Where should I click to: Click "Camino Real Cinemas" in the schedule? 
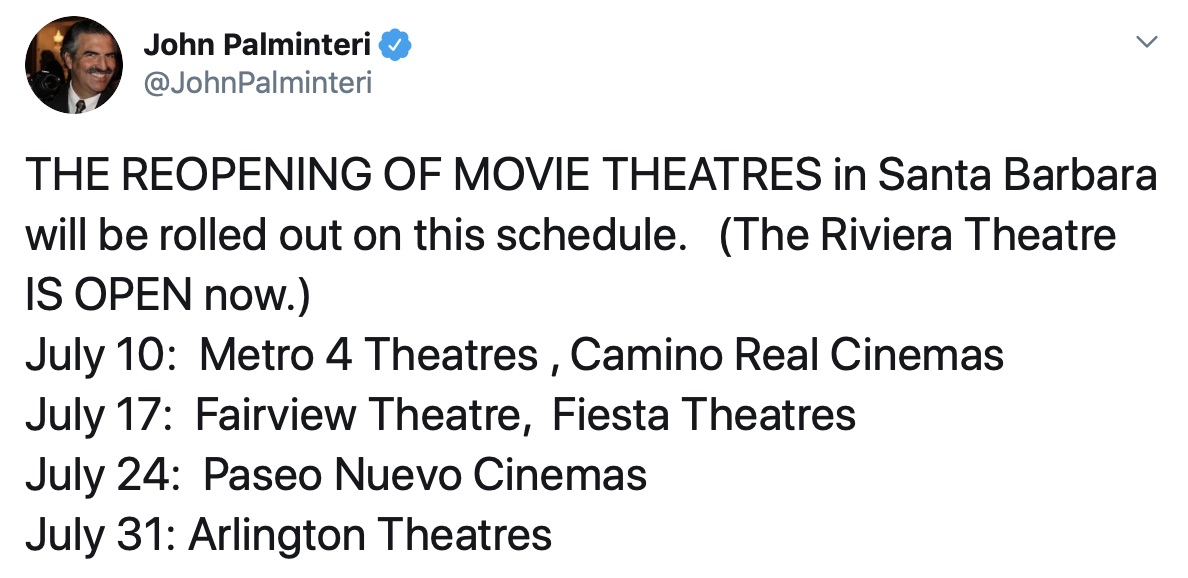coord(787,356)
